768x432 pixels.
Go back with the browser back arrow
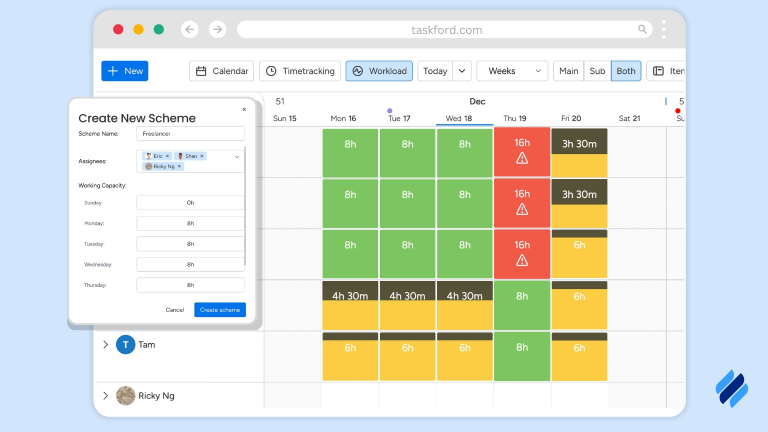point(190,29)
